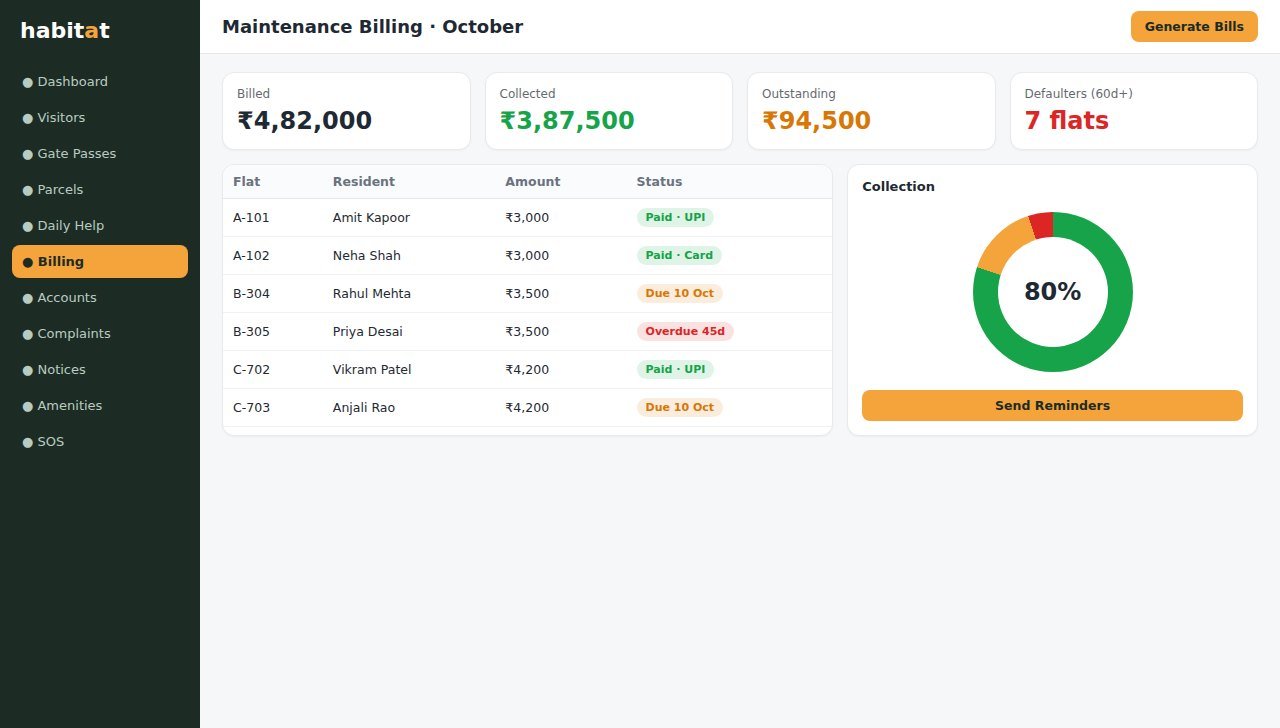
Task: Select Parcels in the sidebar
Action: (x=100, y=190)
